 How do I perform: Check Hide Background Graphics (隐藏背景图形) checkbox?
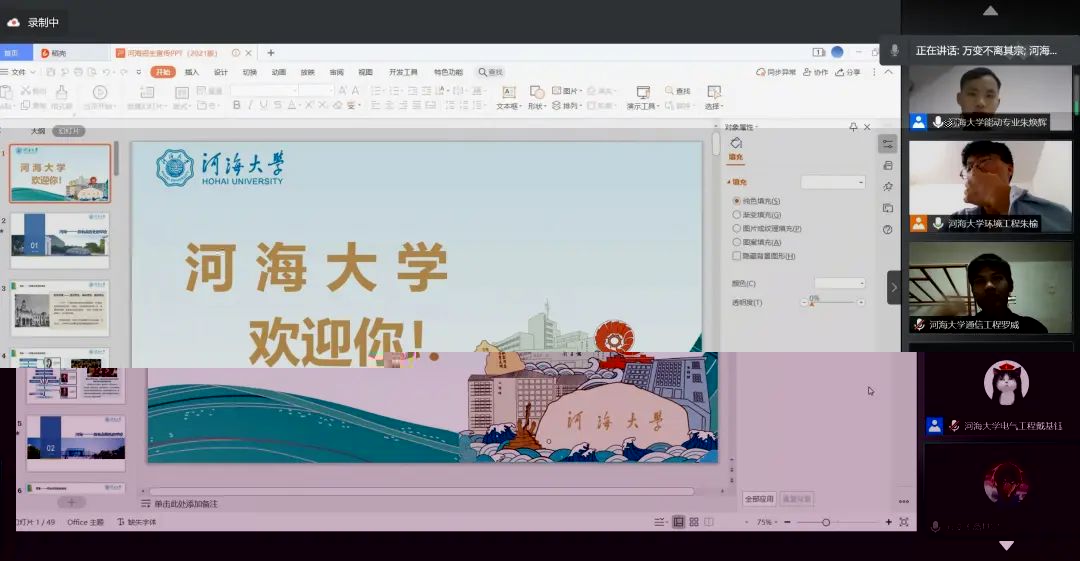[737, 257]
